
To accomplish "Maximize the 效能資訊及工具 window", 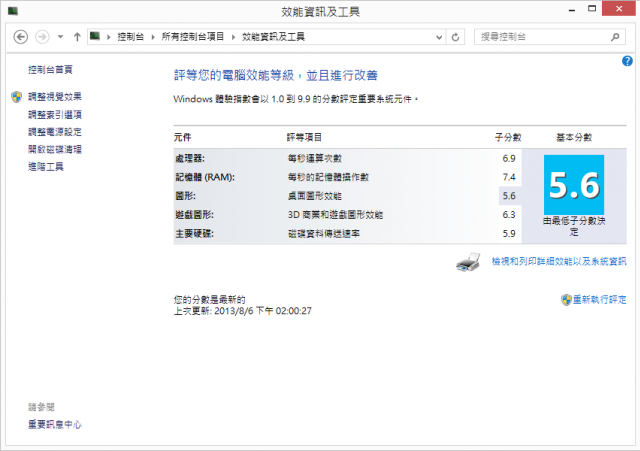I will point(592,9).
